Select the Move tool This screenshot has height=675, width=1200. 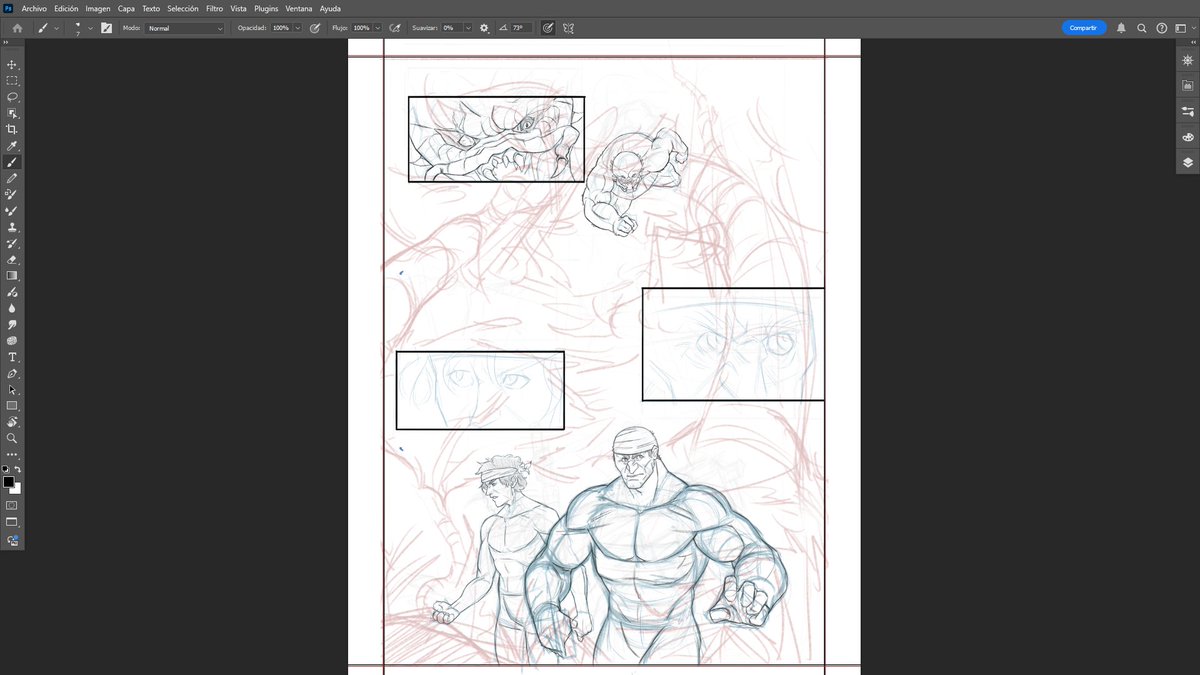click(x=12, y=64)
